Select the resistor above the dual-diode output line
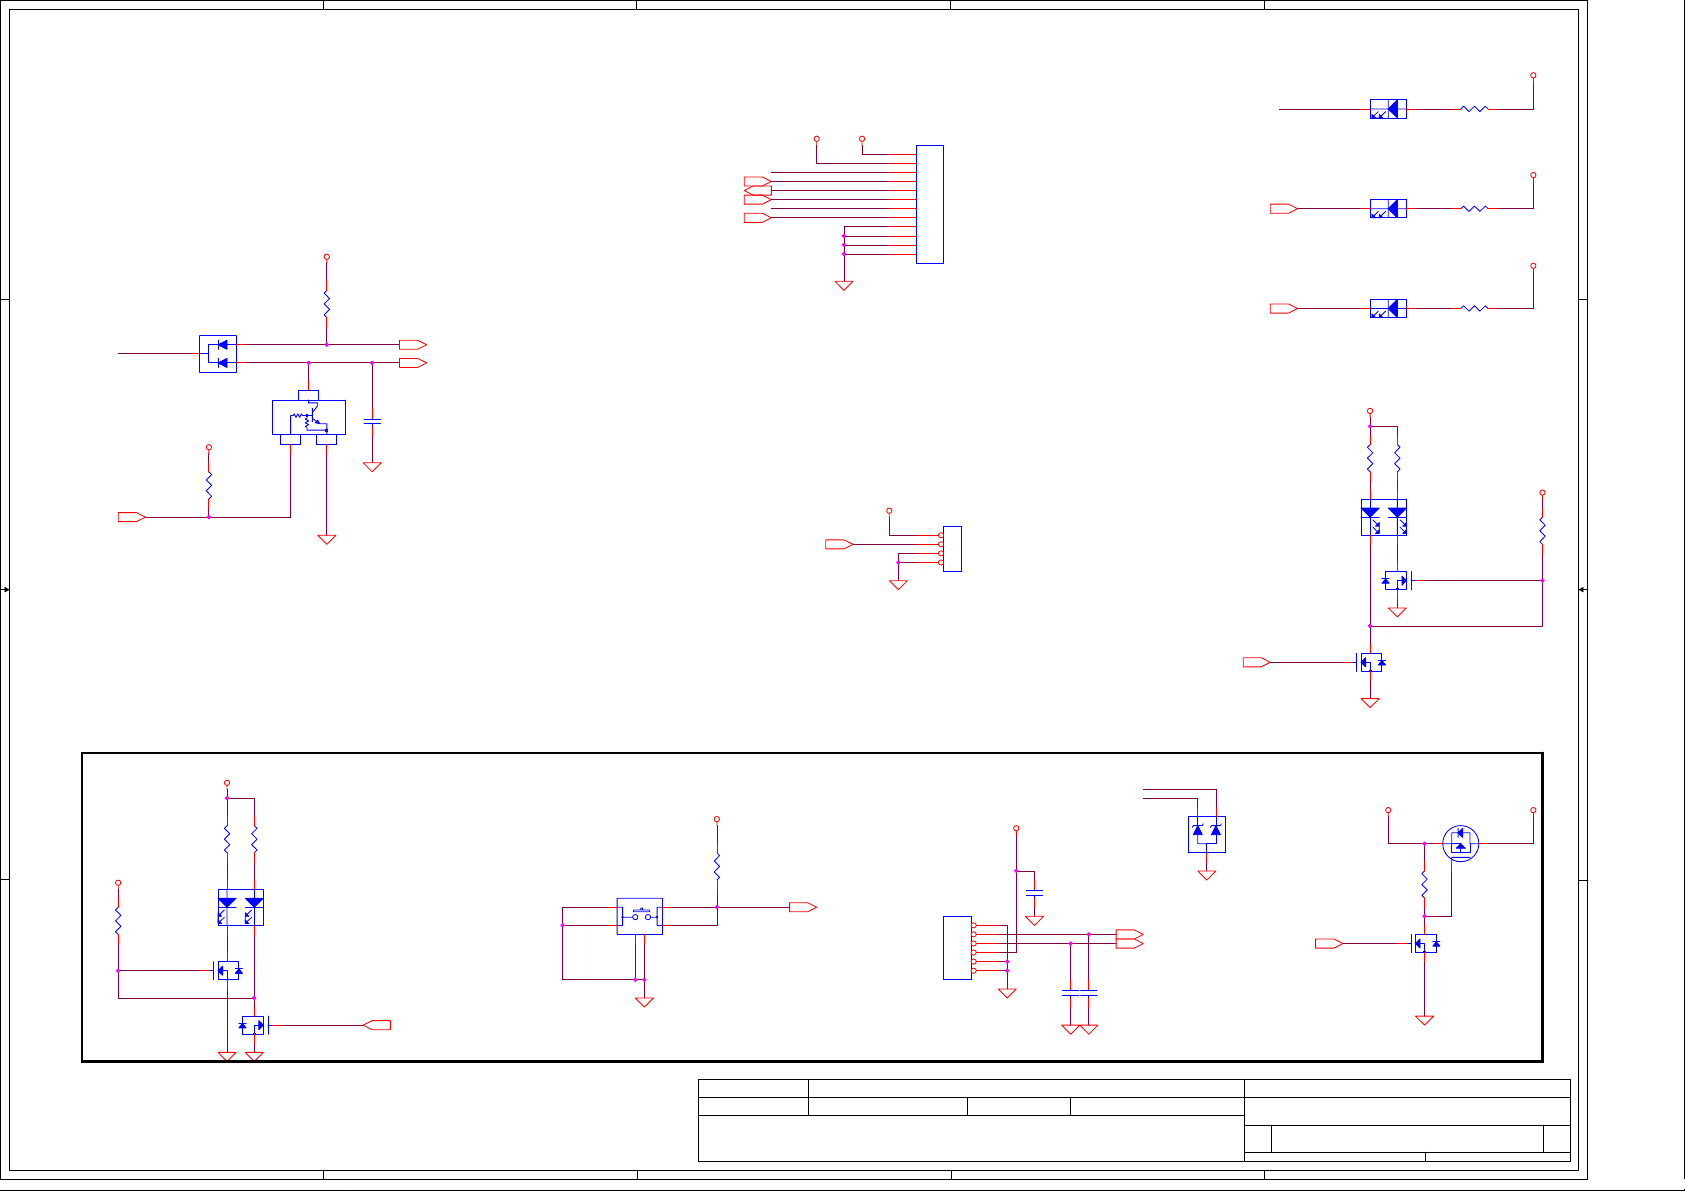 coord(326,304)
